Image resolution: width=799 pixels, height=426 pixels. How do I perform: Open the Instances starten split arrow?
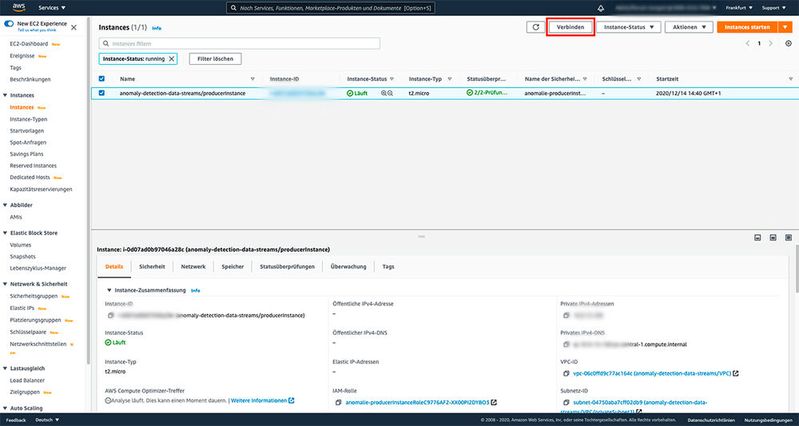[x=784, y=27]
